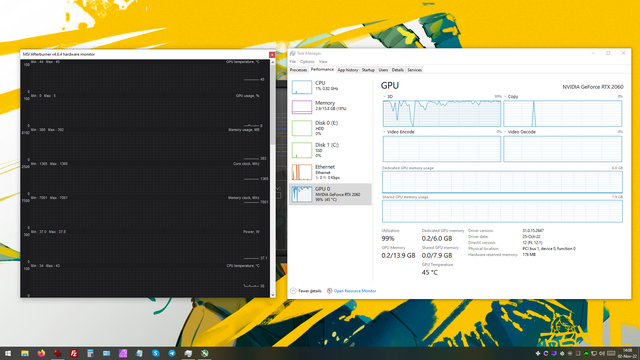Select GPU 0 in the performance sidebar

[330, 194]
